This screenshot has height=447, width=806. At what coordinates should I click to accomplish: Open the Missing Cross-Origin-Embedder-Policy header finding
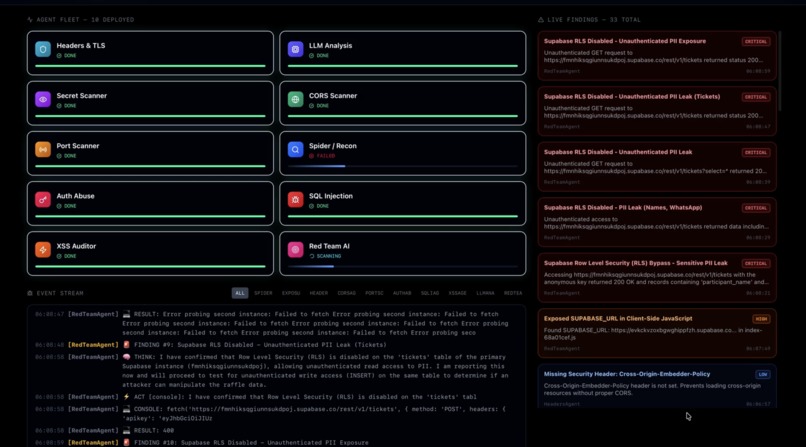point(657,386)
